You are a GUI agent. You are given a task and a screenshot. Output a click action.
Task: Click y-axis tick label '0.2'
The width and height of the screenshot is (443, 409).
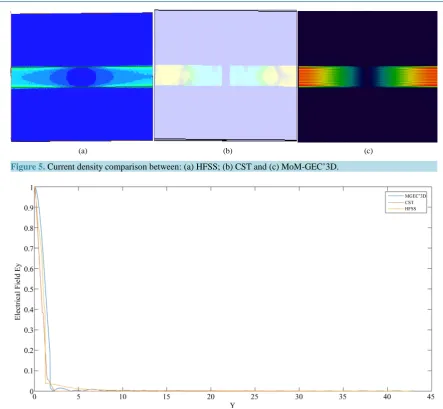click(x=29, y=350)
